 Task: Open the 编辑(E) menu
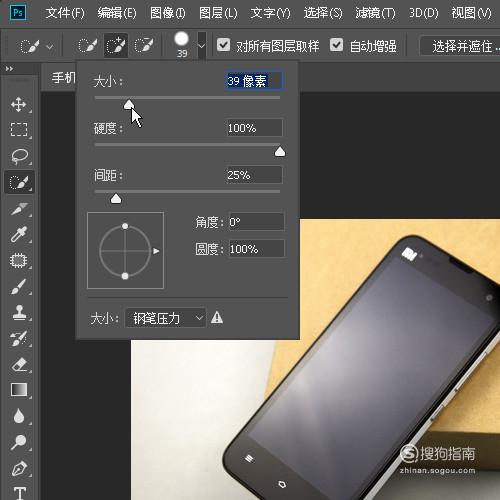(117, 13)
